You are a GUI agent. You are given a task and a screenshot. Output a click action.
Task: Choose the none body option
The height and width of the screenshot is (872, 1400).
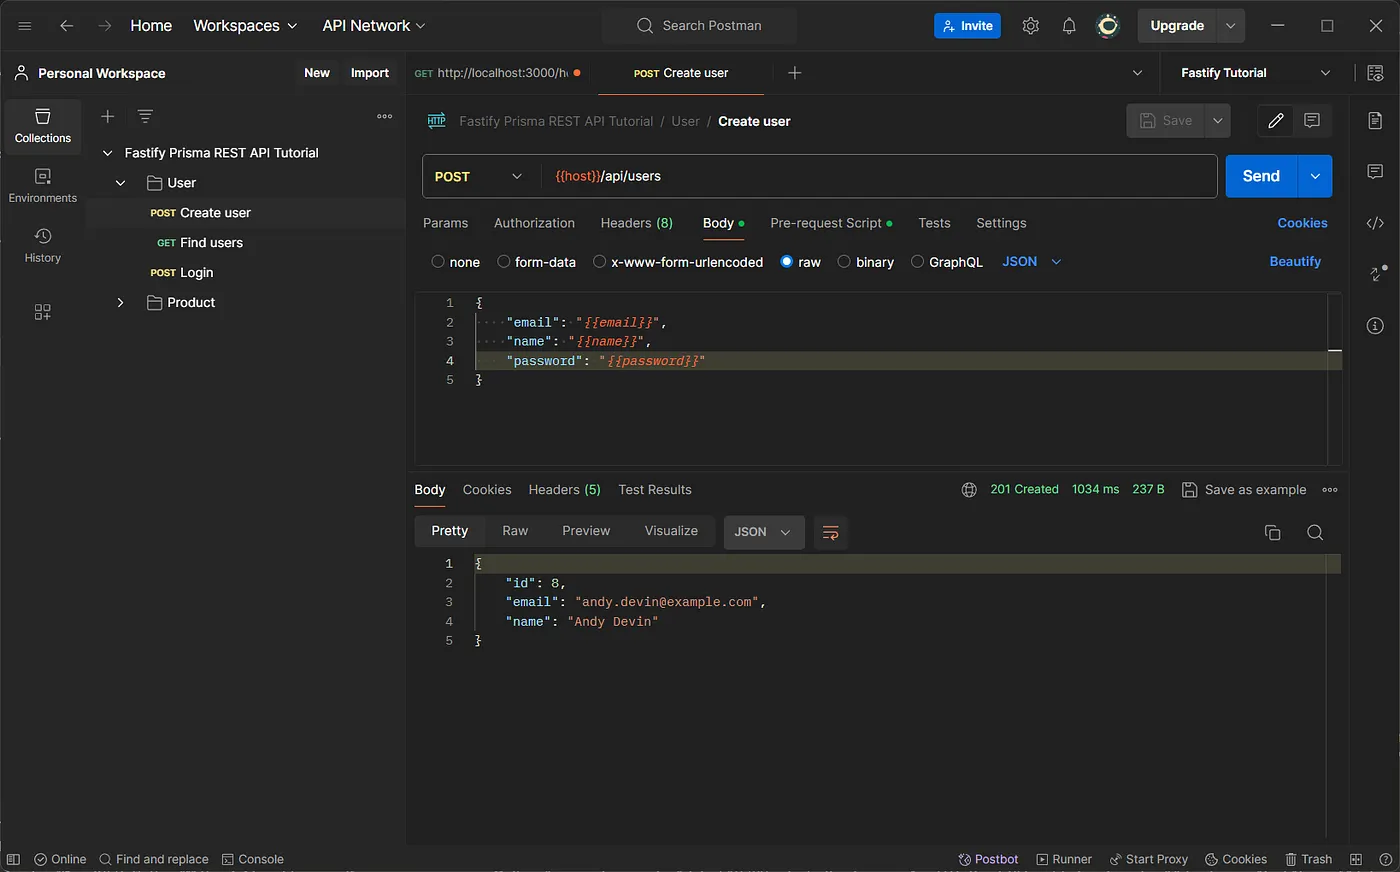455,262
